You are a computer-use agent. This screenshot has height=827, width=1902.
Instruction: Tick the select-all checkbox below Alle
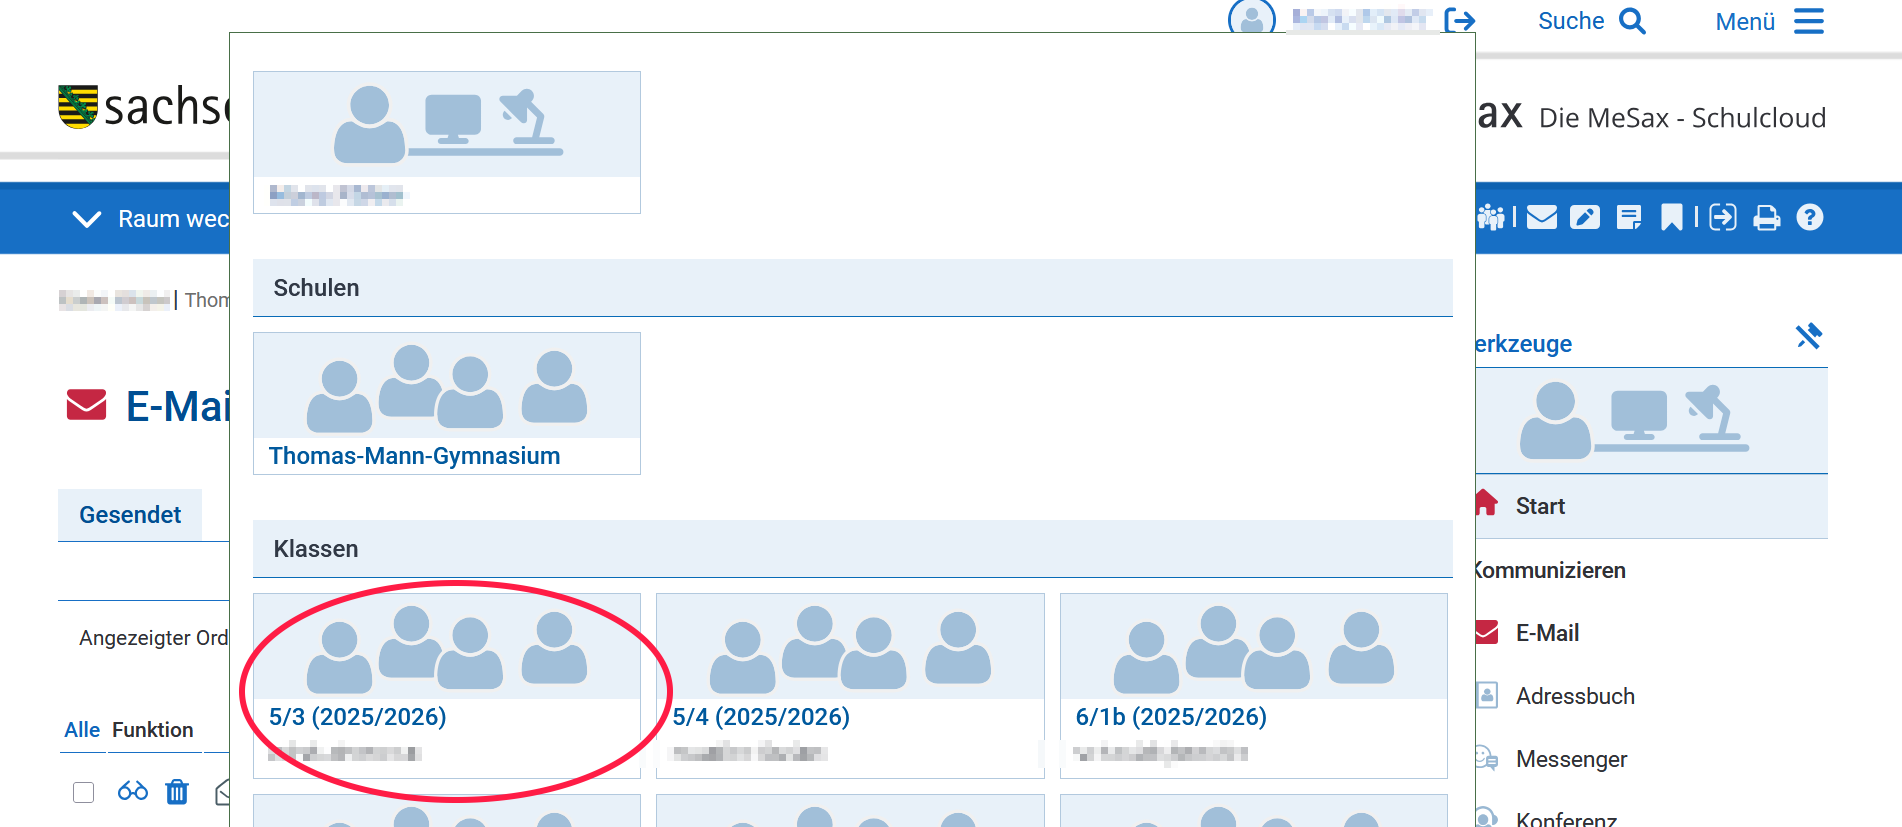point(84,792)
